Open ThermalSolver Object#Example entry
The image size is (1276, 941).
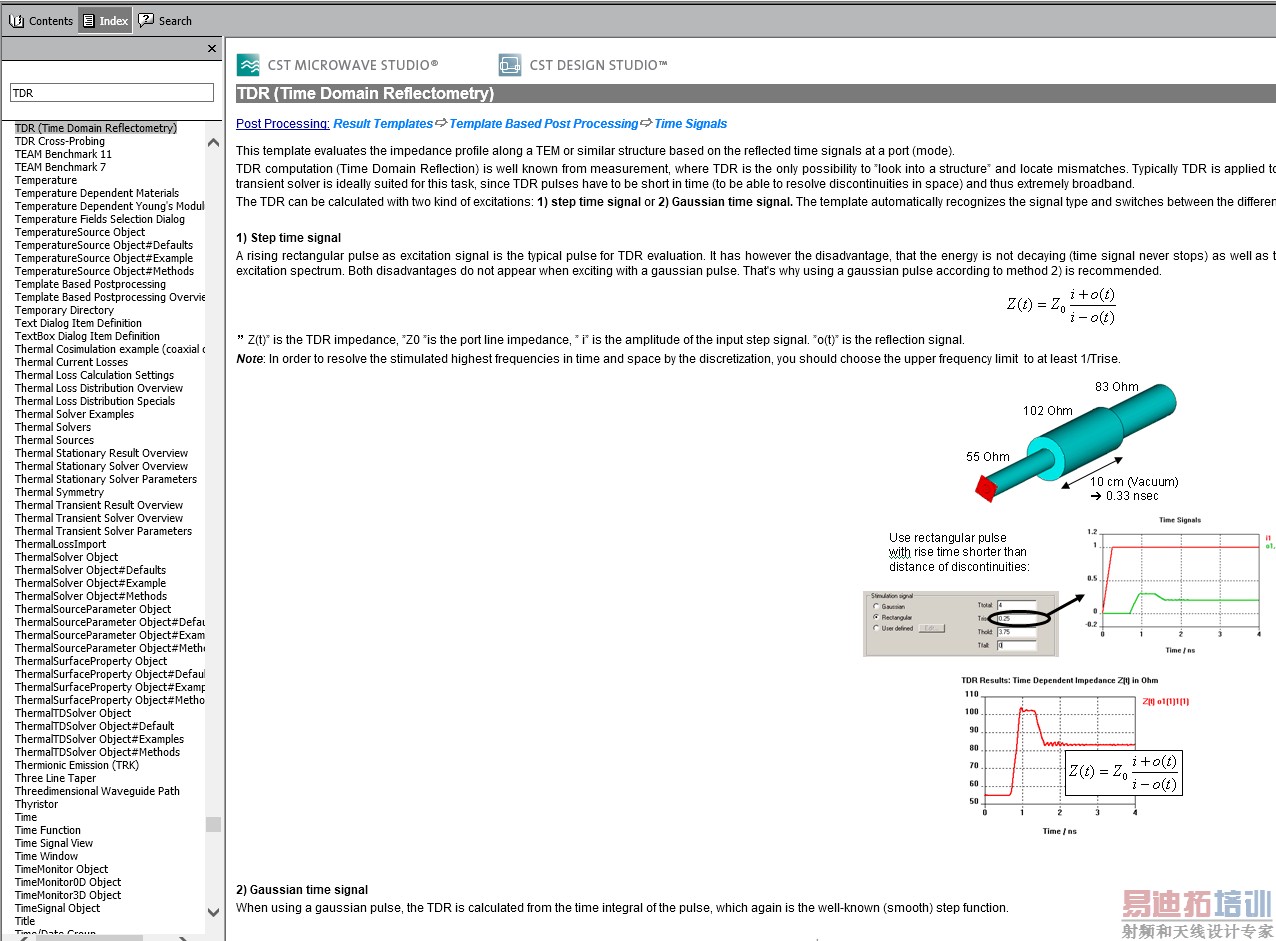click(91, 583)
